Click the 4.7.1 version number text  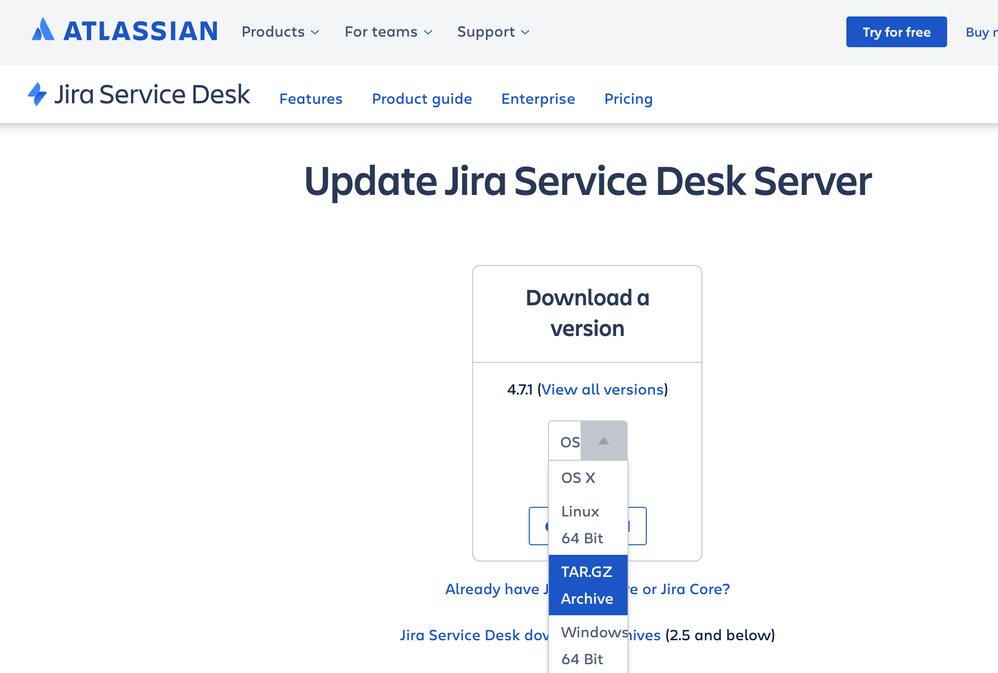click(x=519, y=390)
